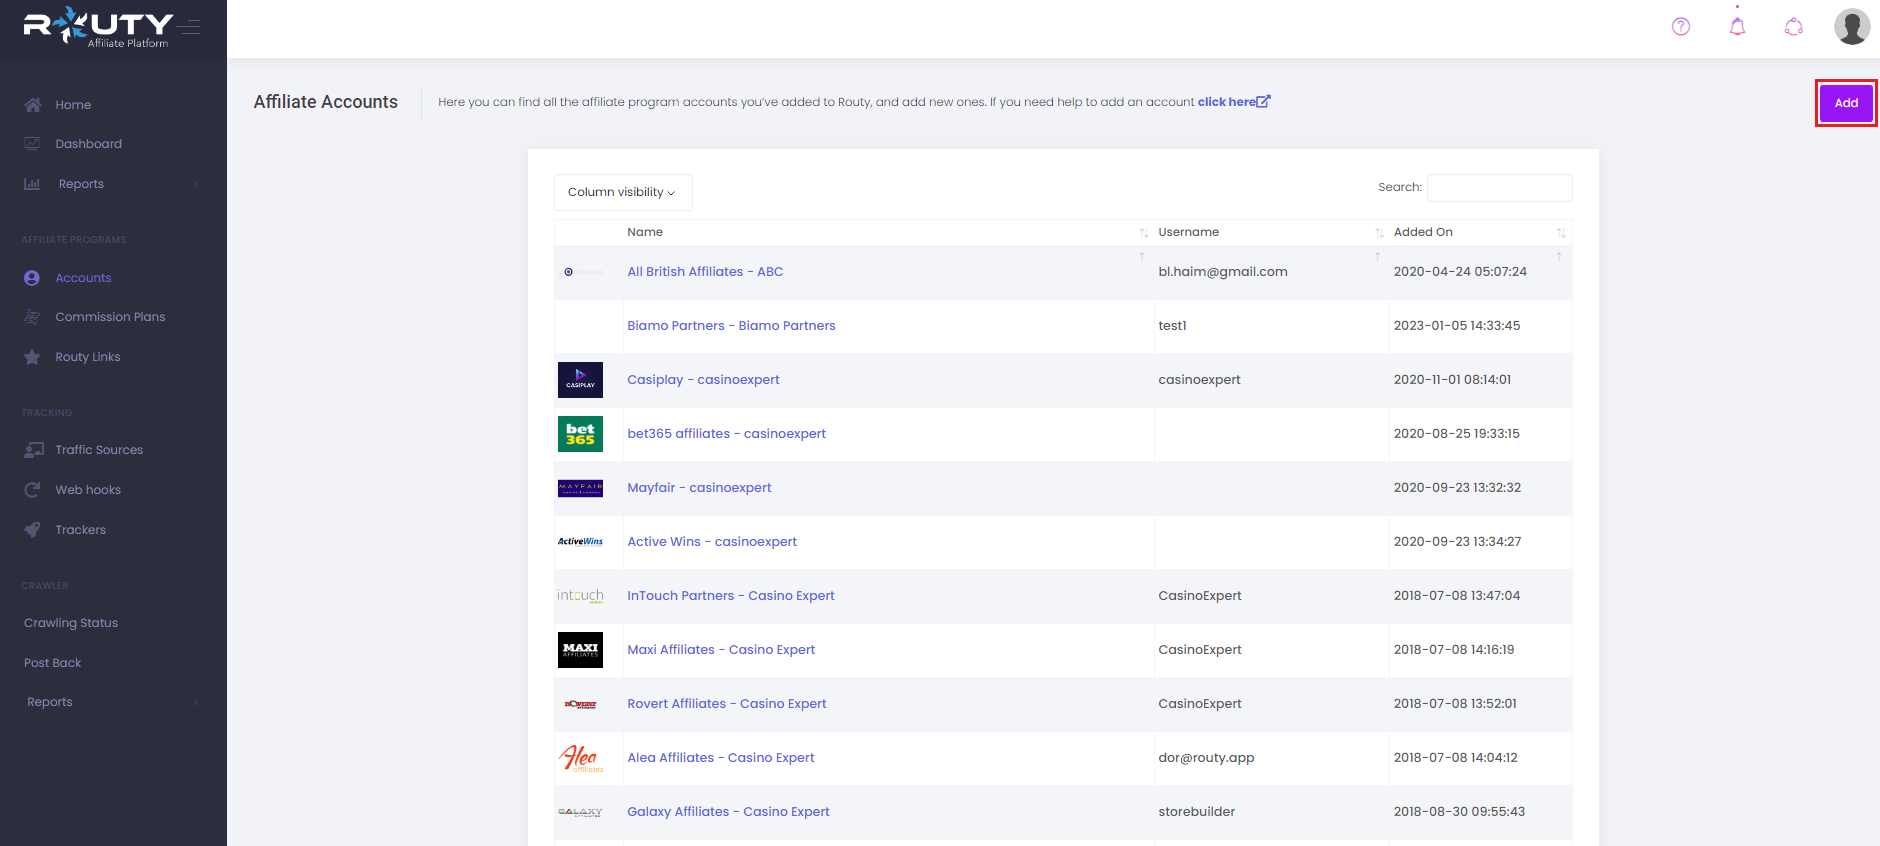
Task: Open Dashboard from the sidebar
Action: tap(88, 144)
